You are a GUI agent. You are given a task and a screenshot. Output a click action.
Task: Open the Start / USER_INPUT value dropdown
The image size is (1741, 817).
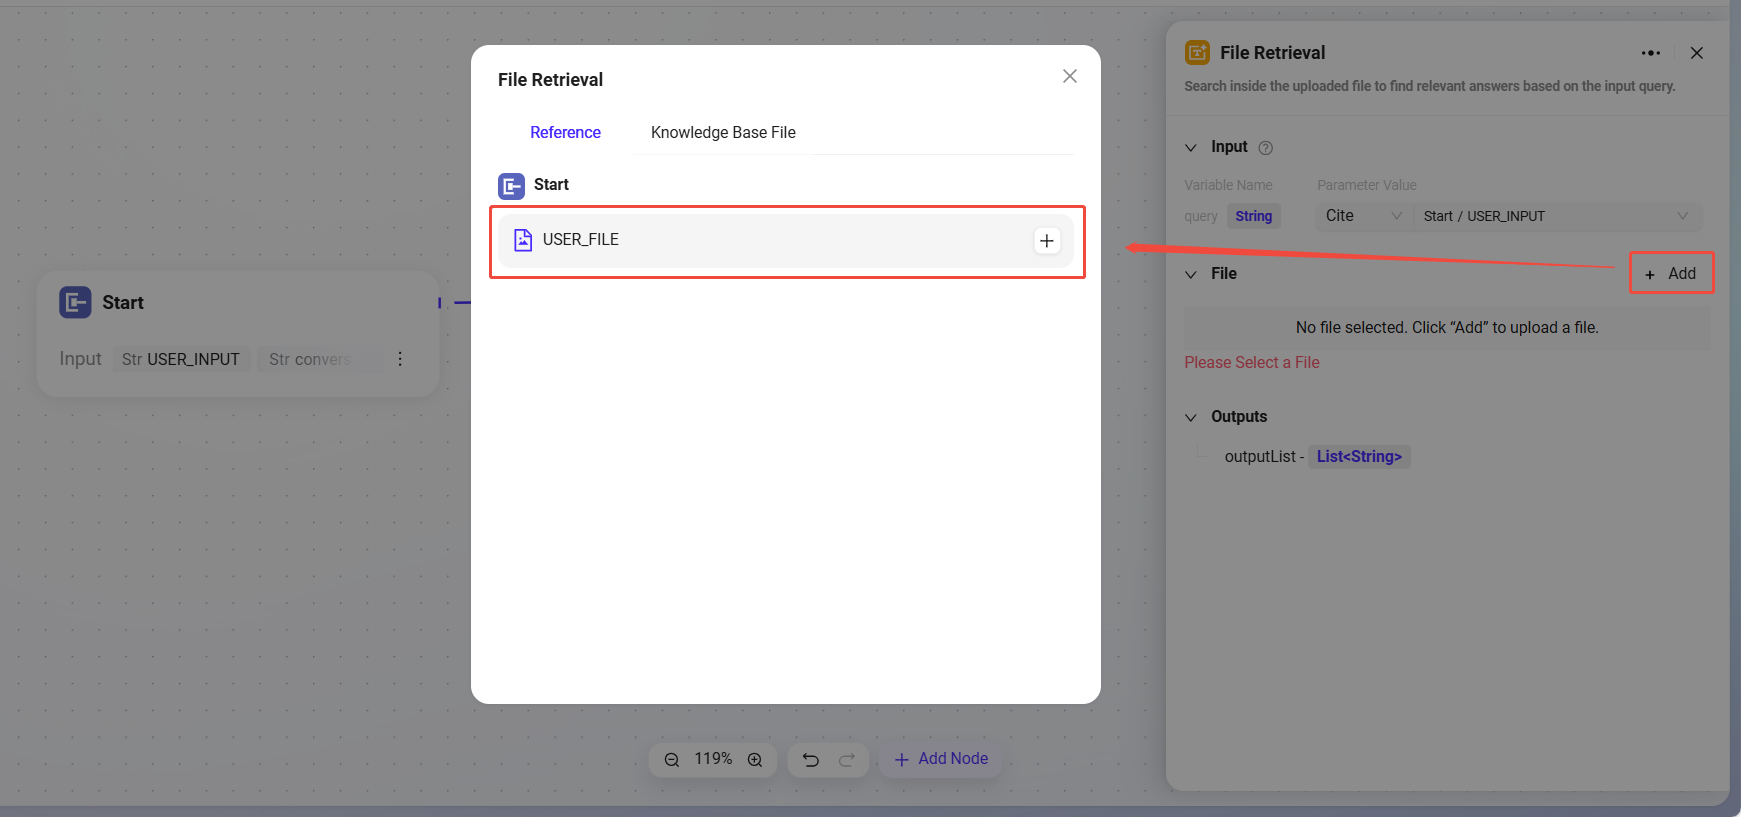coord(1556,216)
